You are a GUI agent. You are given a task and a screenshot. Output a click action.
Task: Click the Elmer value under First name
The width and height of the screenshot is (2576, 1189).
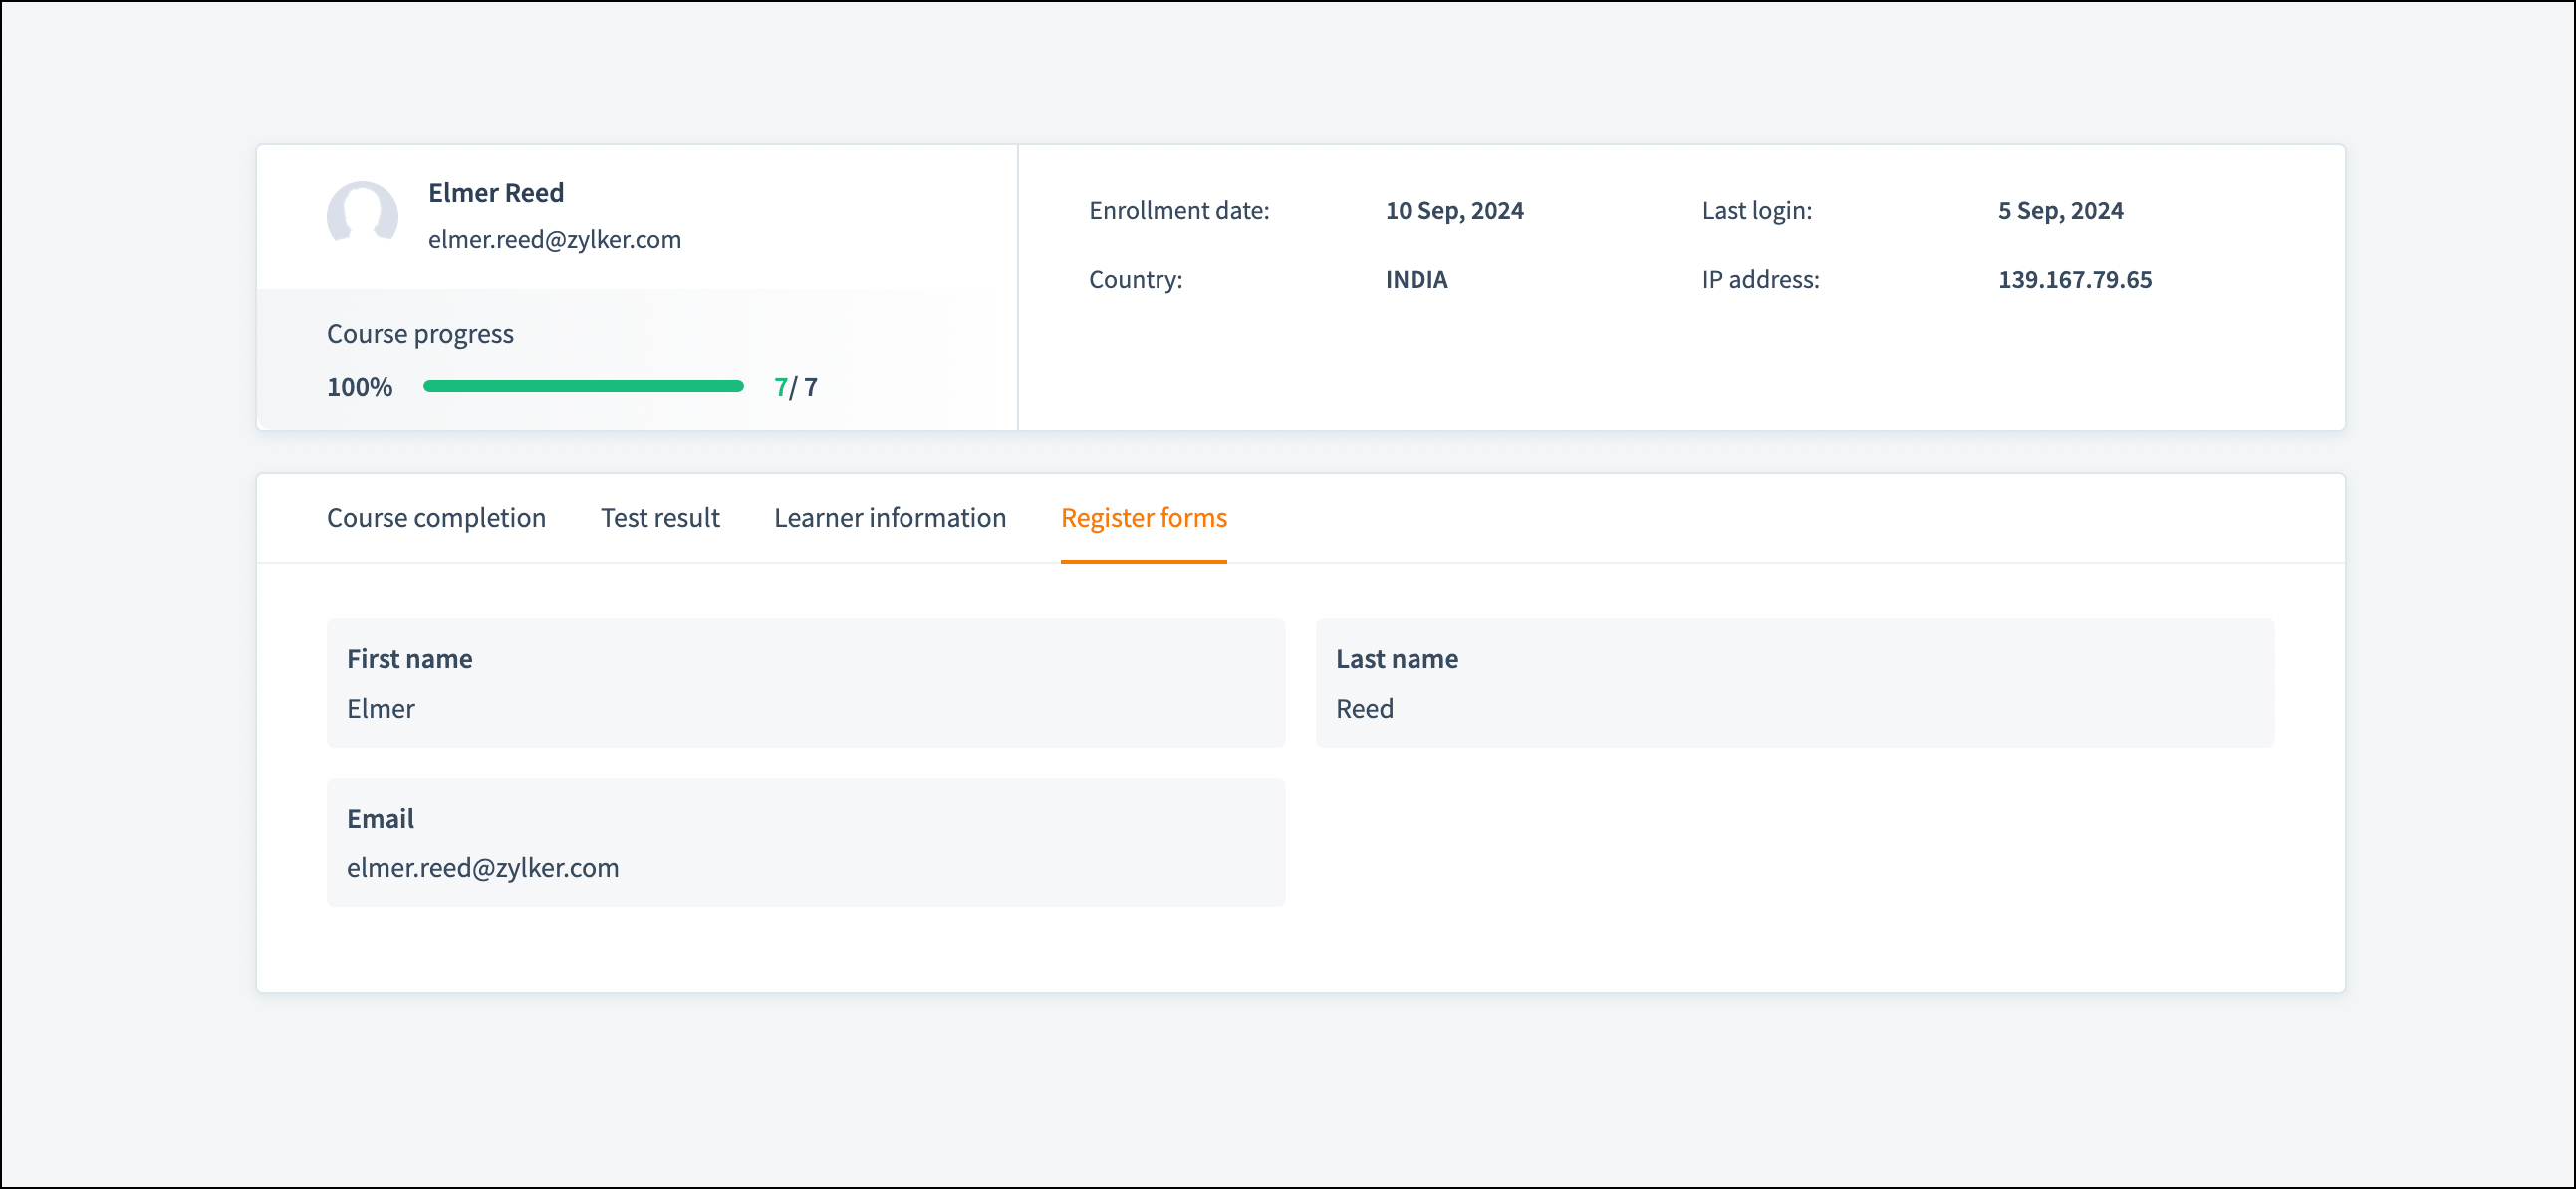tap(380, 709)
